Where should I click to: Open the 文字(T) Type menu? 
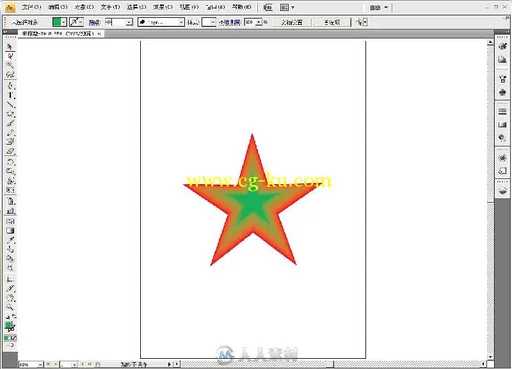(x=110, y=7)
